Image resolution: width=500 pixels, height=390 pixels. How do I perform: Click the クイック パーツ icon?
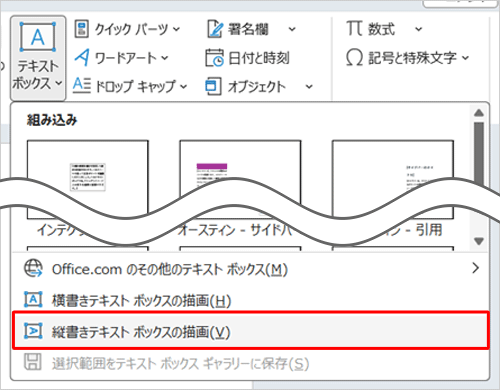pos(82,29)
